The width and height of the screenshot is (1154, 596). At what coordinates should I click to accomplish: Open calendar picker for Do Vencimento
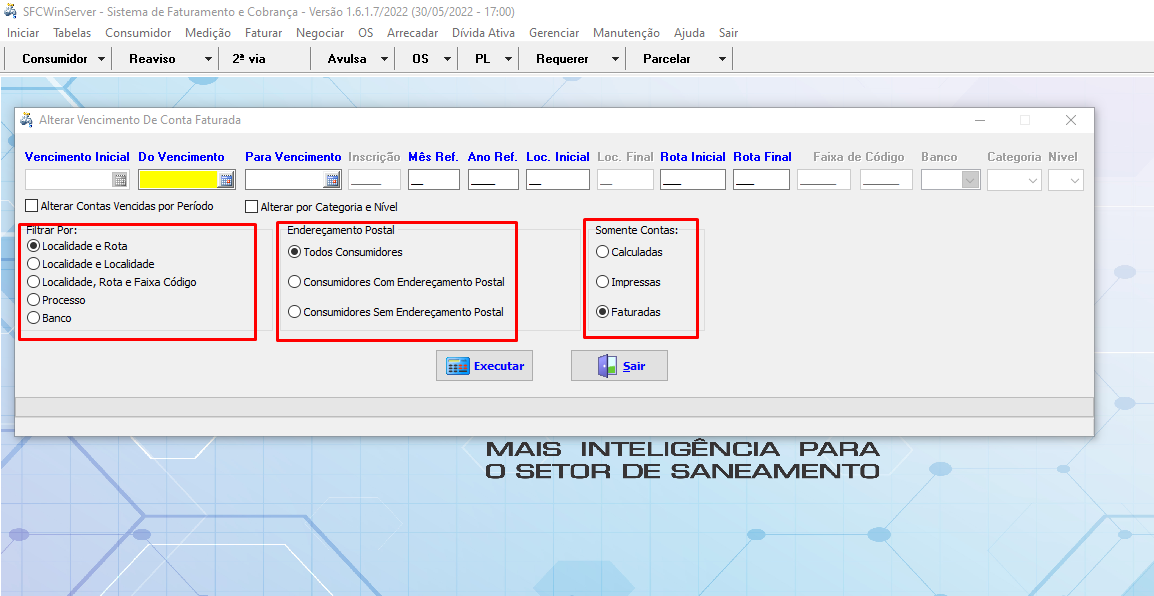click(x=226, y=180)
